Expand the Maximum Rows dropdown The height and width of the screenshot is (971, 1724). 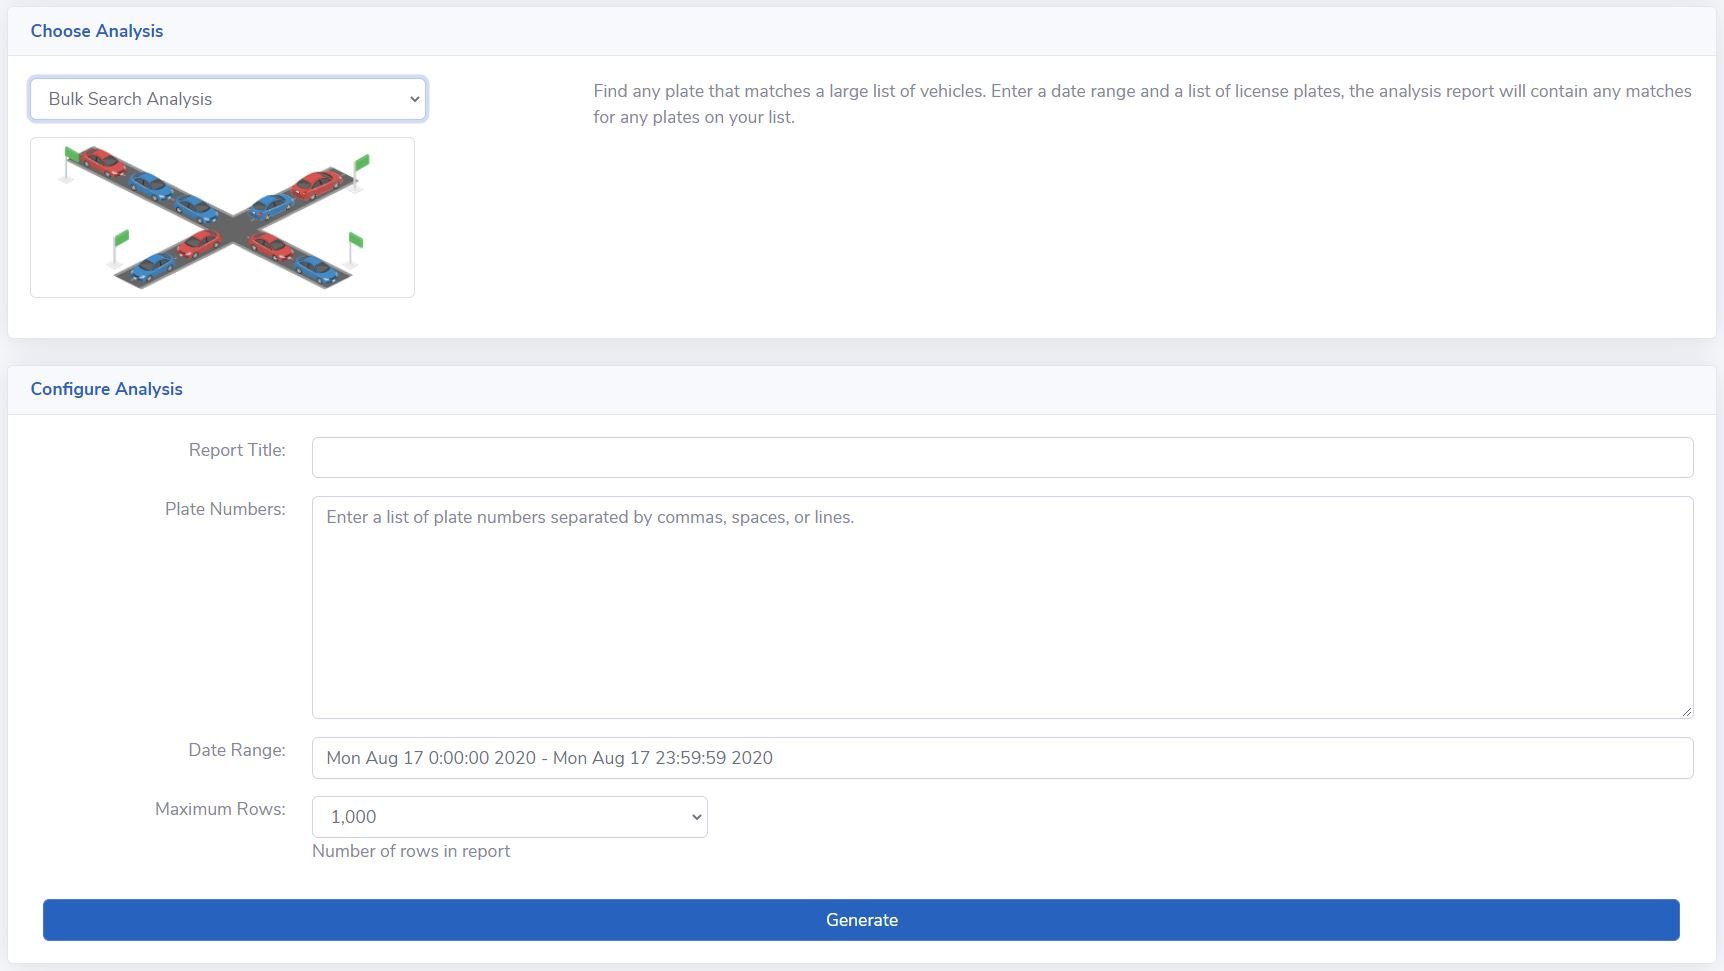pyautogui.click(x=509, y=817)
